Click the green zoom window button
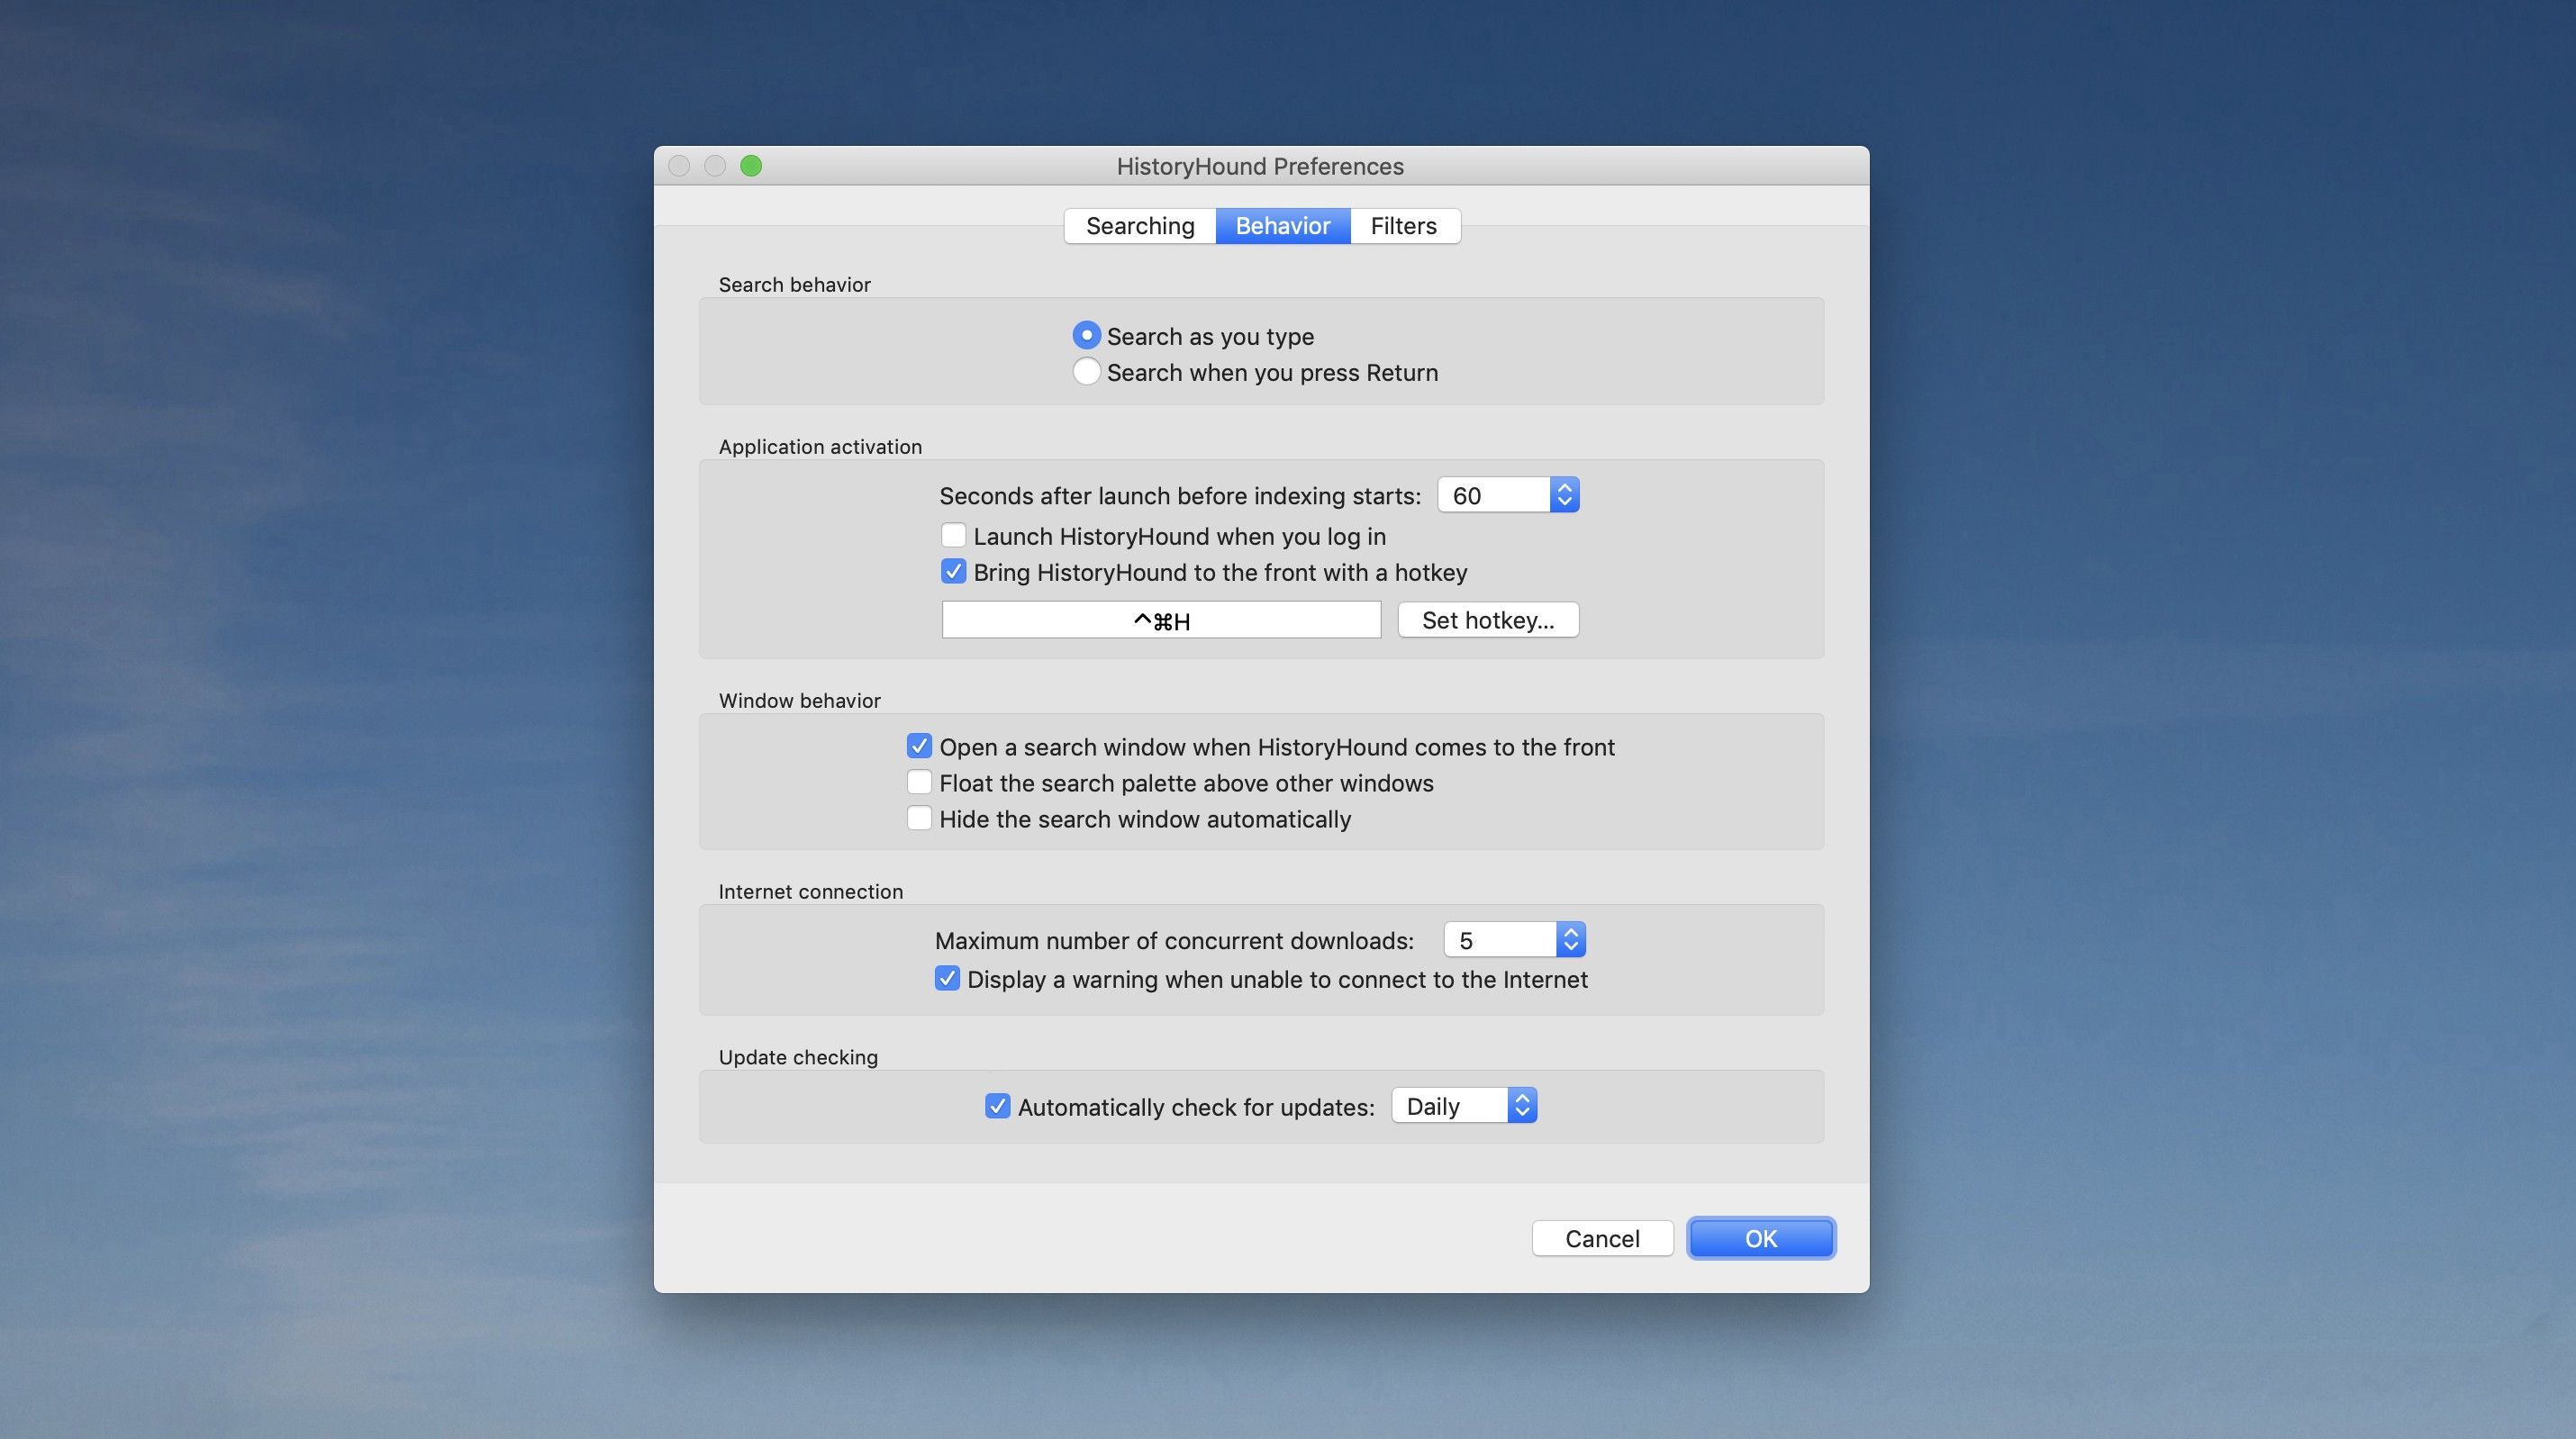Screen dimensions: 2576x1439 click(751, 166)
